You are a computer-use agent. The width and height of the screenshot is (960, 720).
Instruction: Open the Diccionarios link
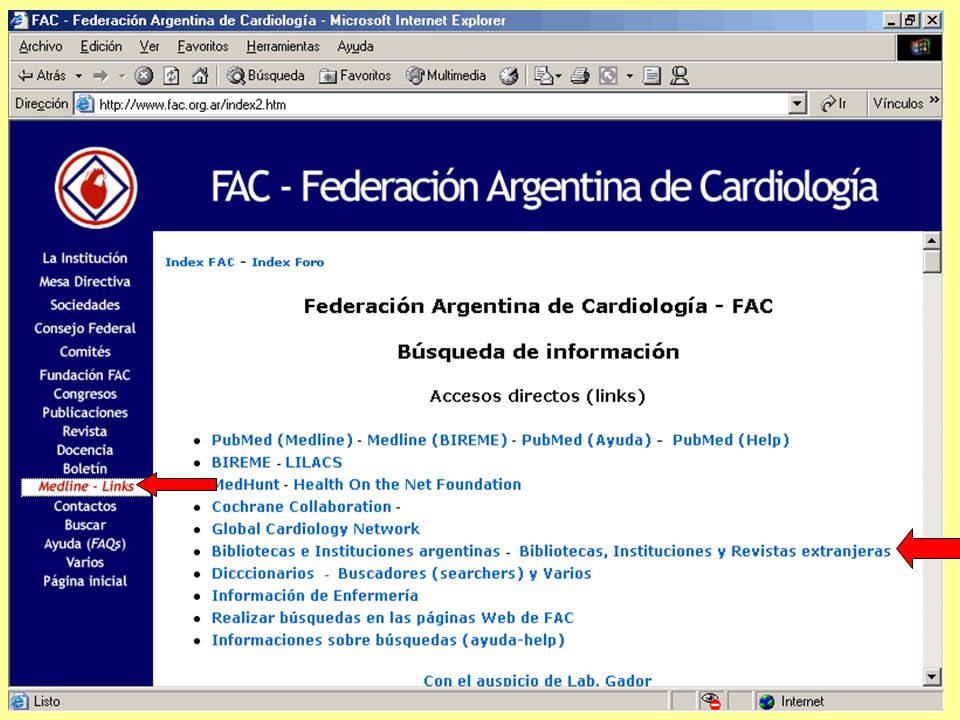pos(263,574)
